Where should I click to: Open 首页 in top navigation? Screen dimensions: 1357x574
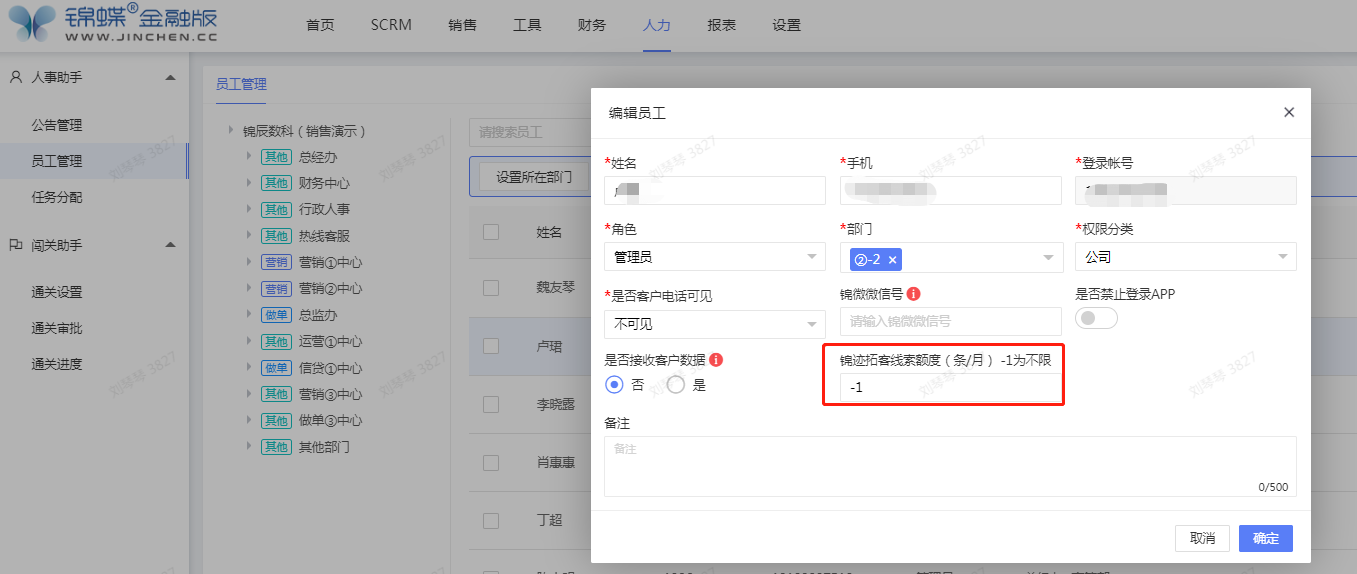click(x=320, y=25)
